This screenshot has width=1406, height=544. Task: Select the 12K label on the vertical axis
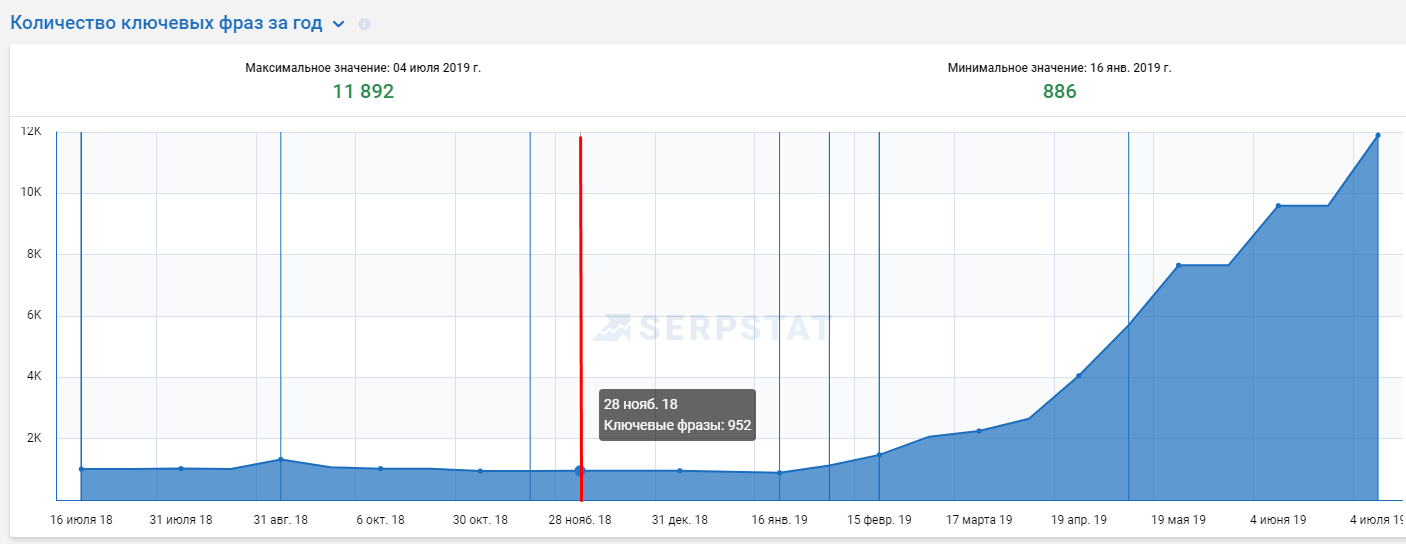(x=31, y=131)
